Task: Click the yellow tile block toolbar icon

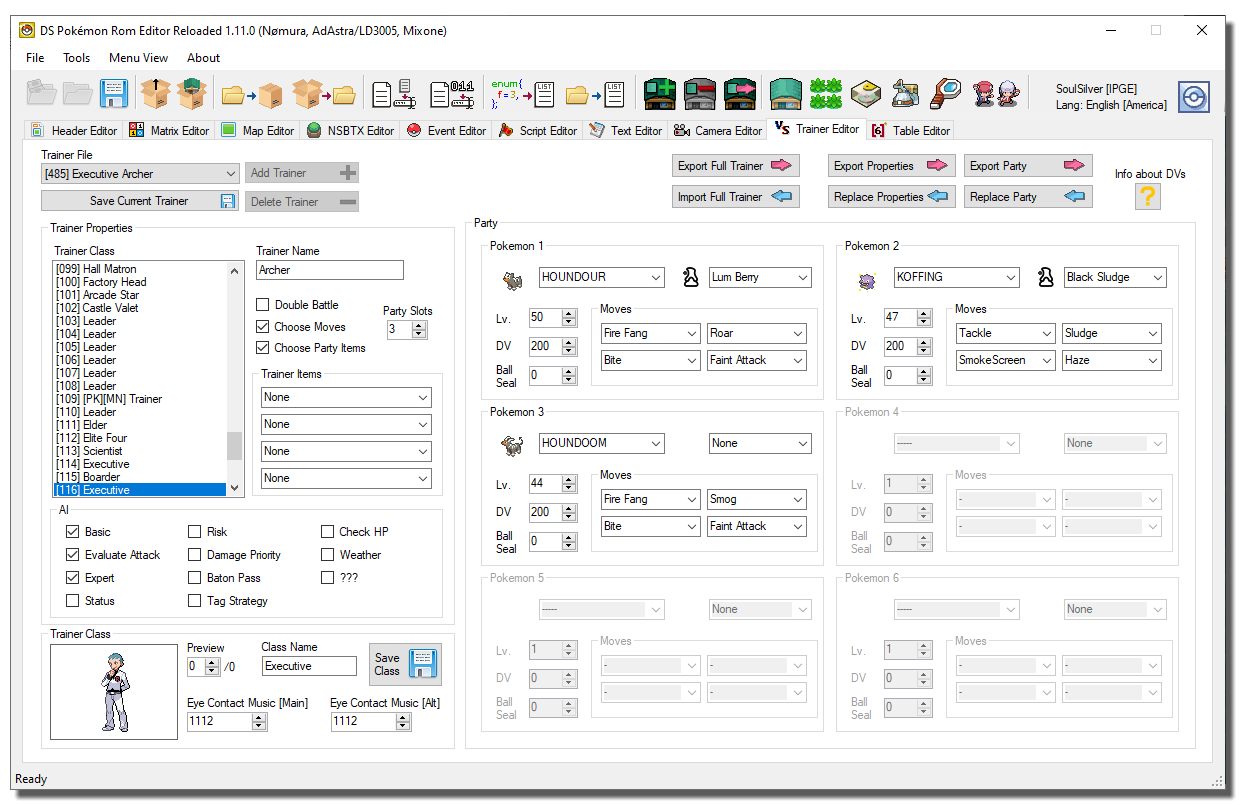Action: (865, 95)
